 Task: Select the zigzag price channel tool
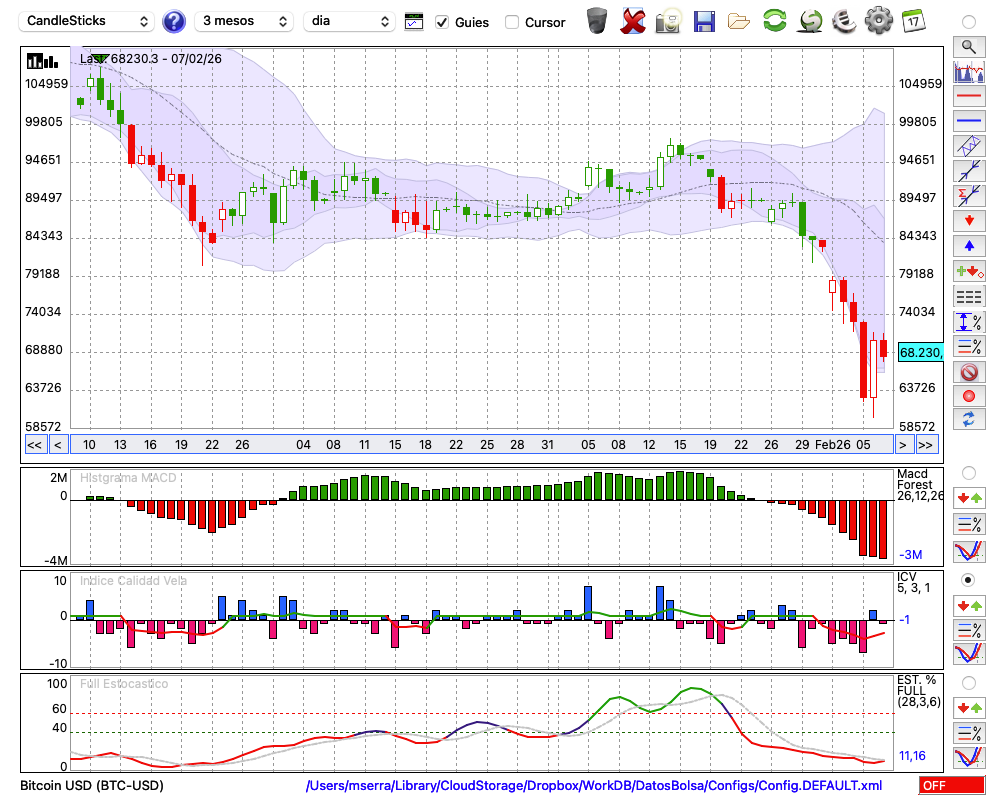coord(969,145)
